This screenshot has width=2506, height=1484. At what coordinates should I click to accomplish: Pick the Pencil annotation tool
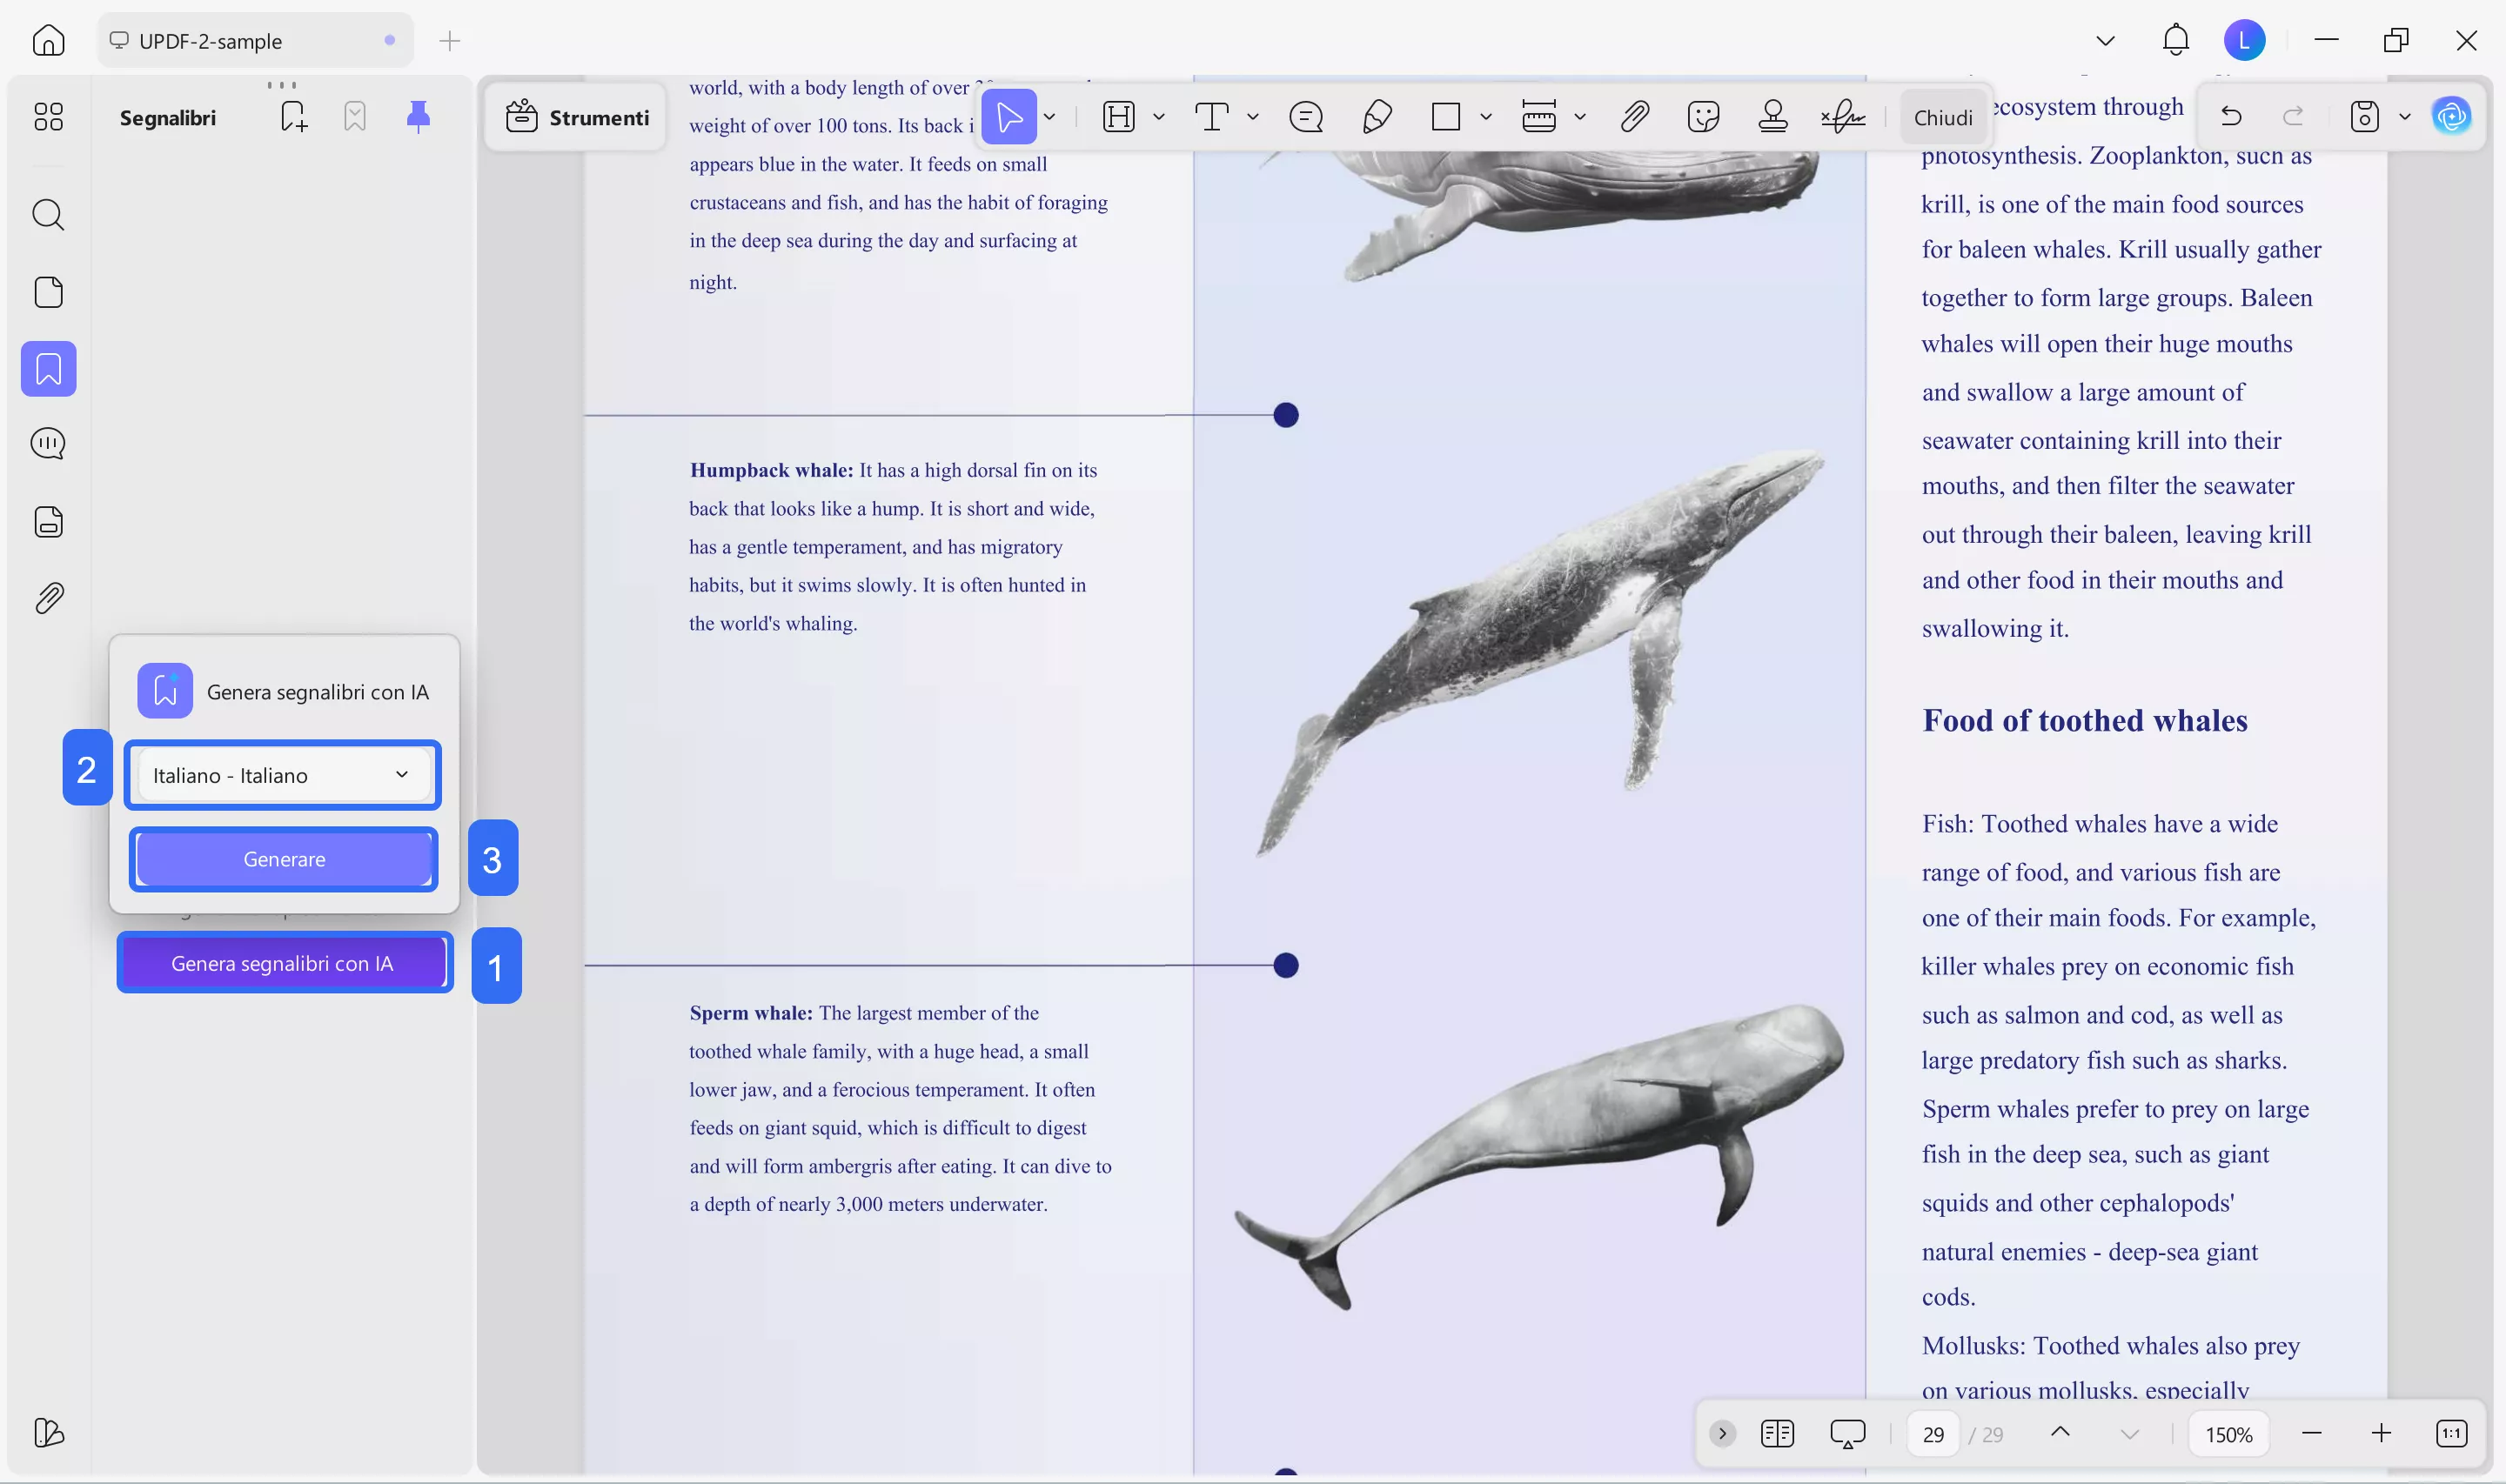[x=1376, y=117]
